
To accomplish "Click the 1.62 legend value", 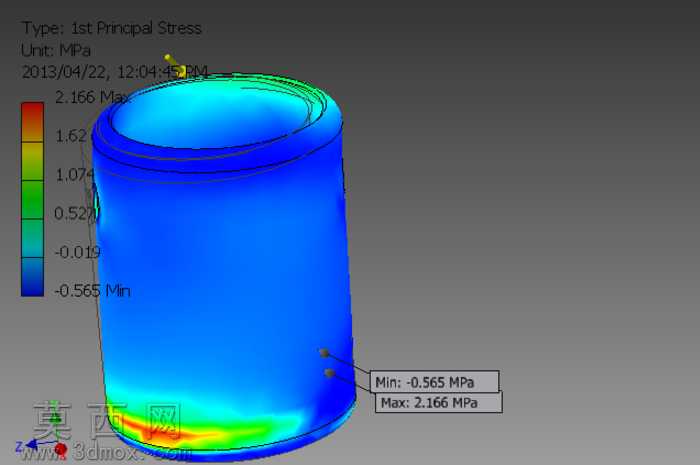I will point(71,136).
